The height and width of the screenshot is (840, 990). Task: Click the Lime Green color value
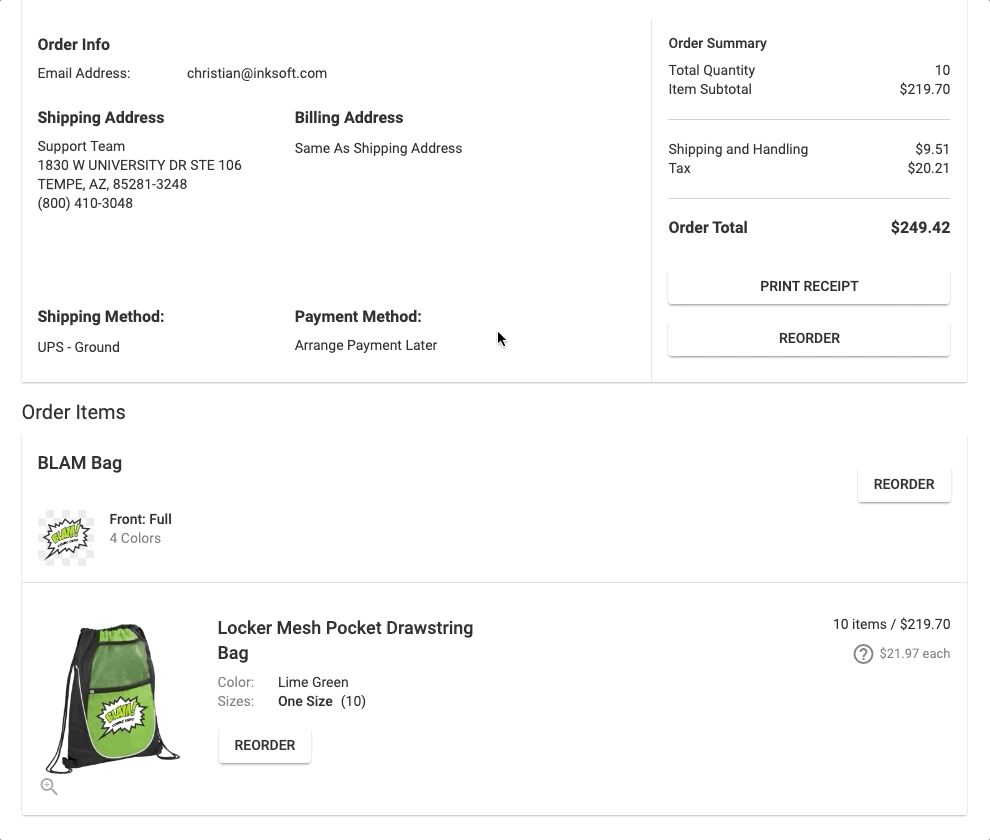point(313,682)
